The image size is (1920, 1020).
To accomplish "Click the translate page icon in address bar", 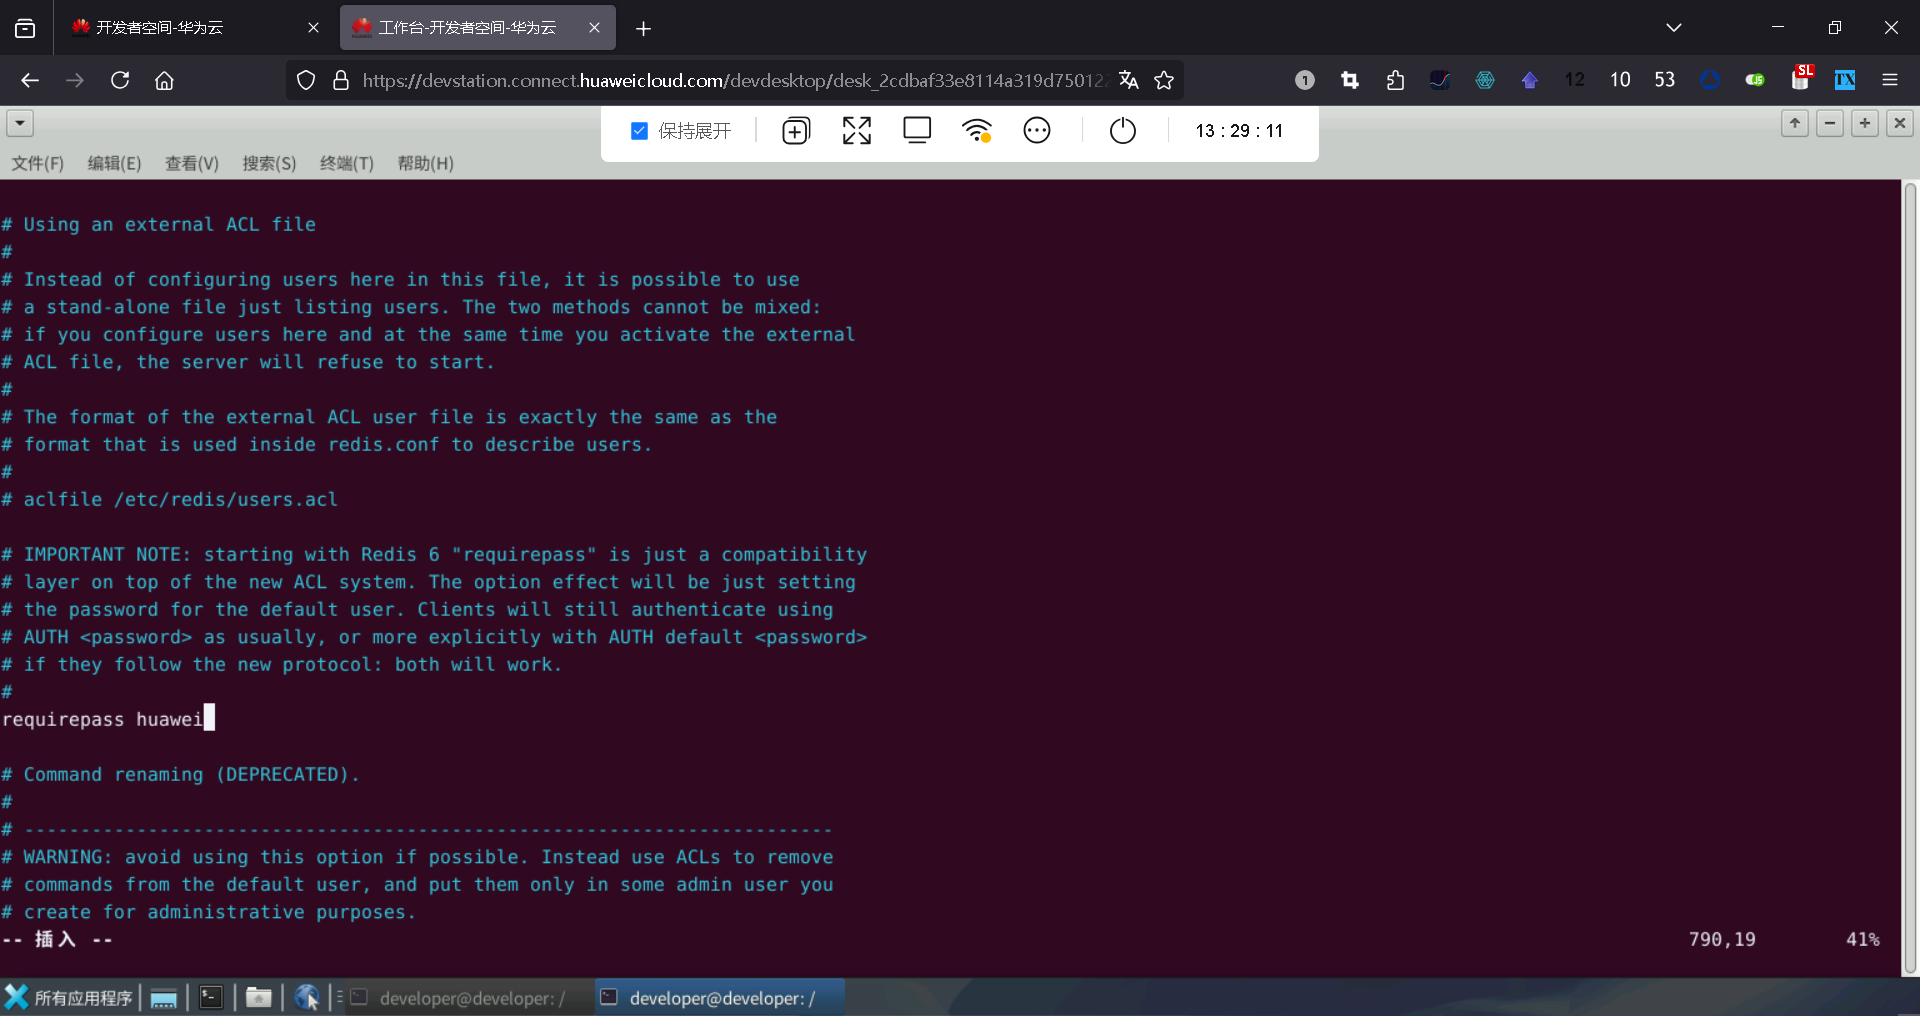I will (1129, 80).
